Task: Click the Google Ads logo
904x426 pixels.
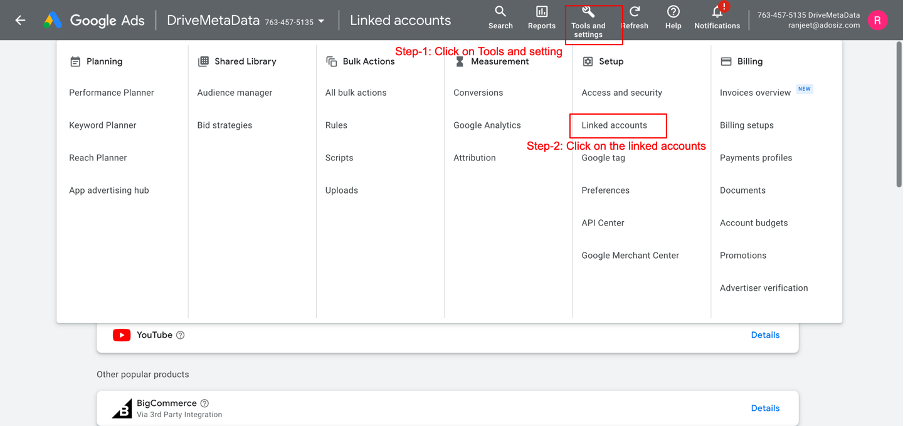Action: (x=53, y=20)
